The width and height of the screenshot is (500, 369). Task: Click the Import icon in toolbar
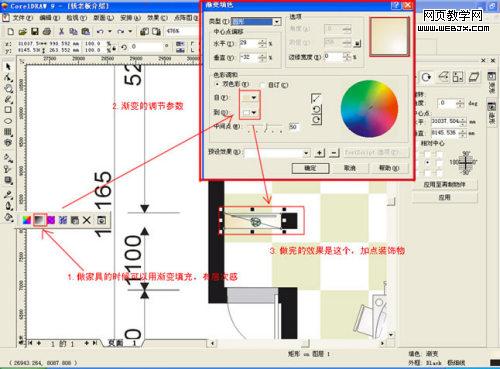point(144,32)
